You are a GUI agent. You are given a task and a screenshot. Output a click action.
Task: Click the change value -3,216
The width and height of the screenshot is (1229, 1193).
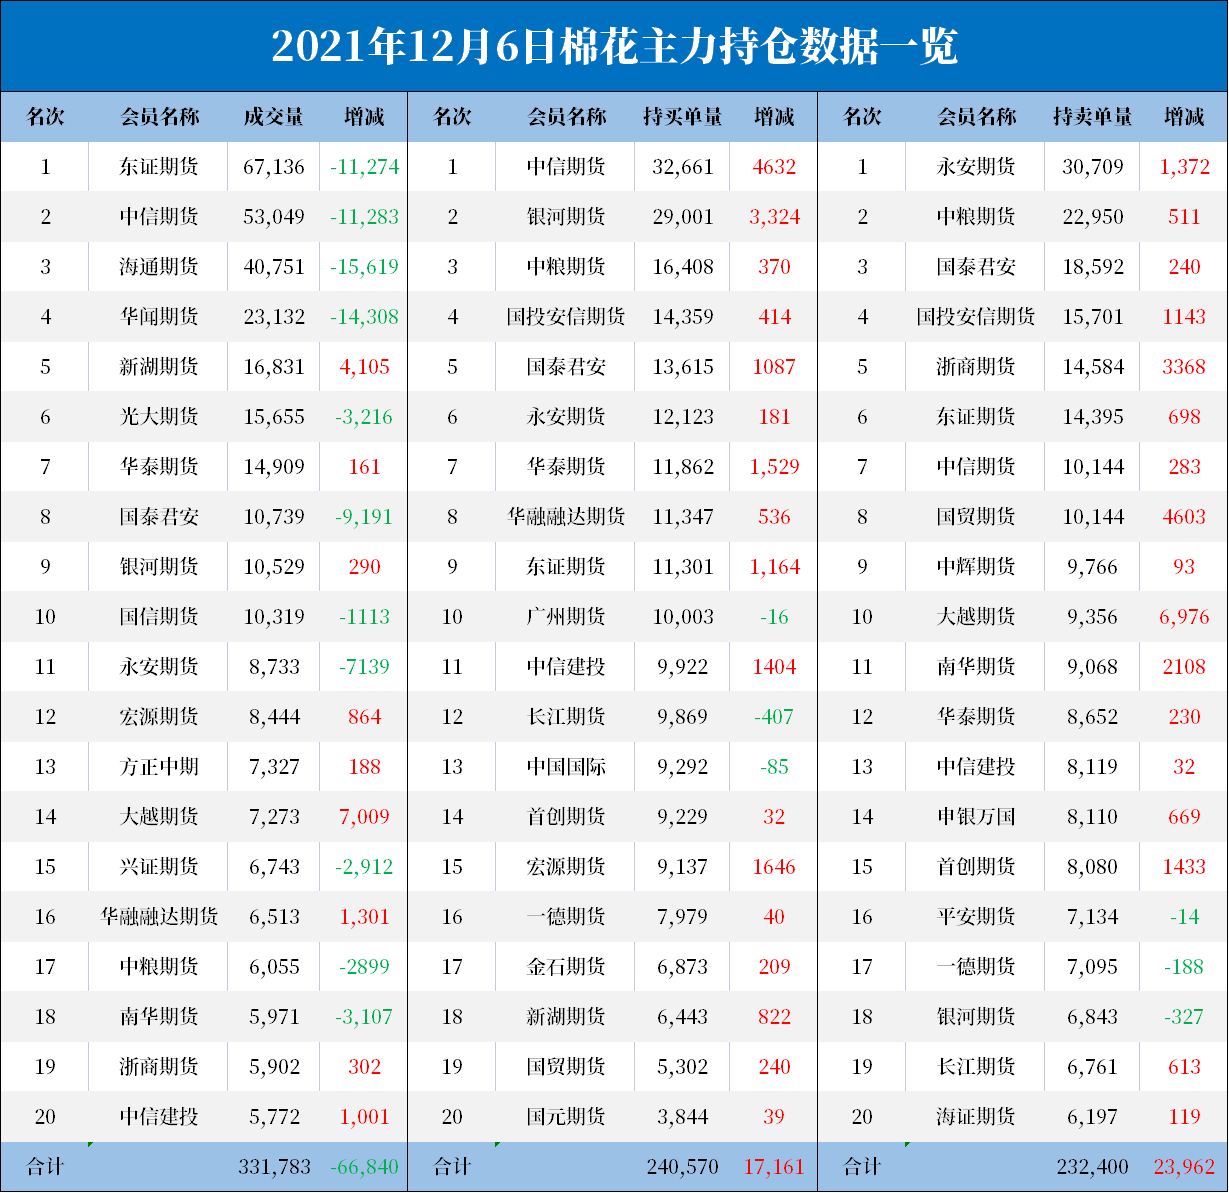(365, 417)
